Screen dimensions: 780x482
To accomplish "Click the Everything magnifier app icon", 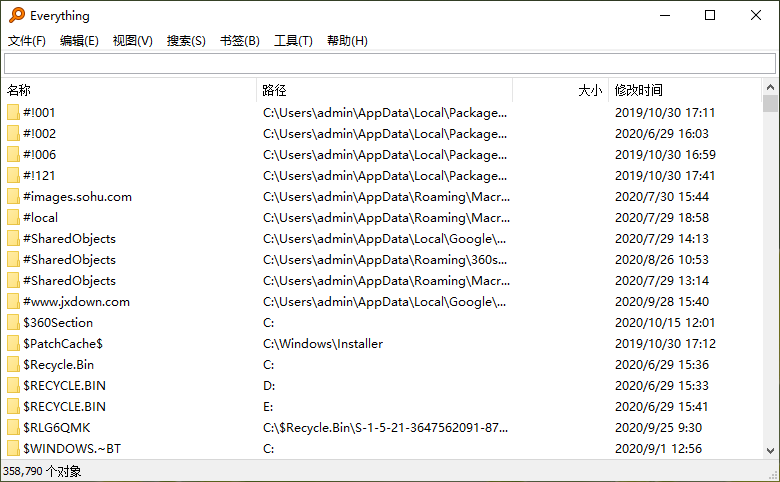I will [17, 15].
